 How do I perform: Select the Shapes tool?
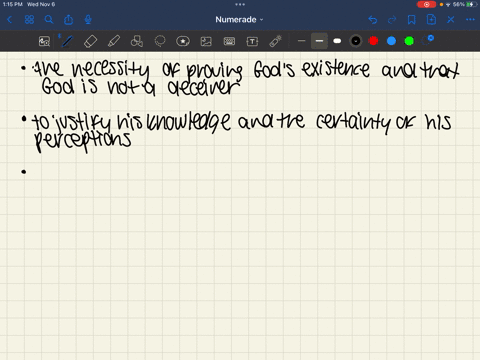coord(137,41)
